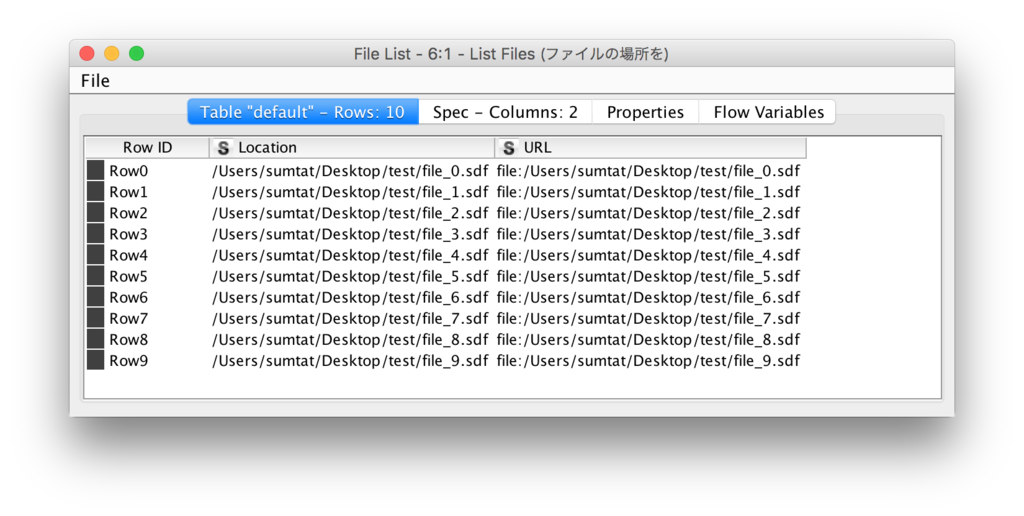This screenshot has height=516, width=1024.
Task: Click the URL column header
Action: pos(650,148)
